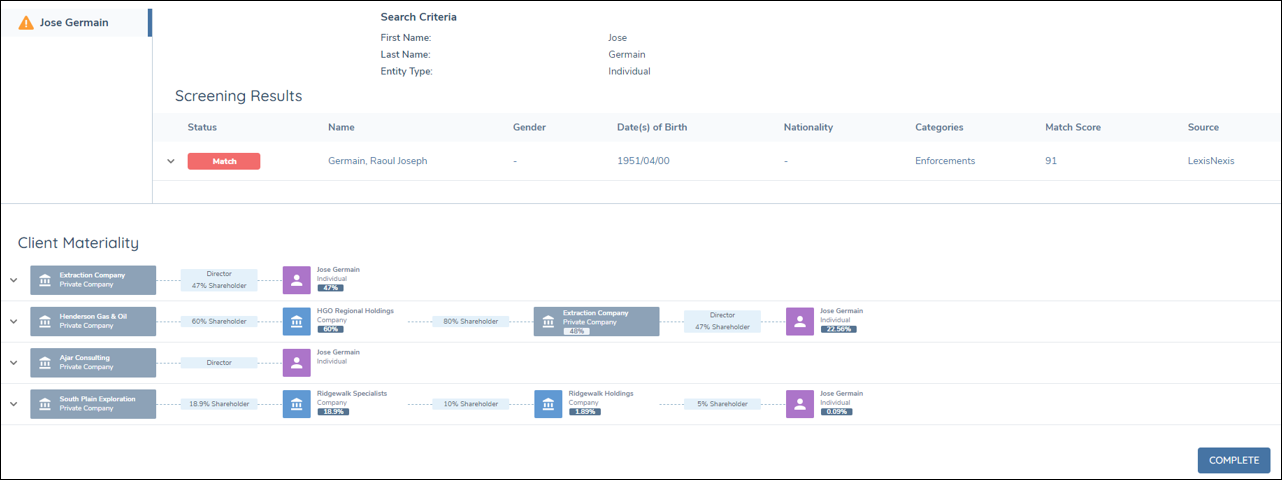
Task: Click the person icon next to the 0.09% badge
Action: point(800,404)
